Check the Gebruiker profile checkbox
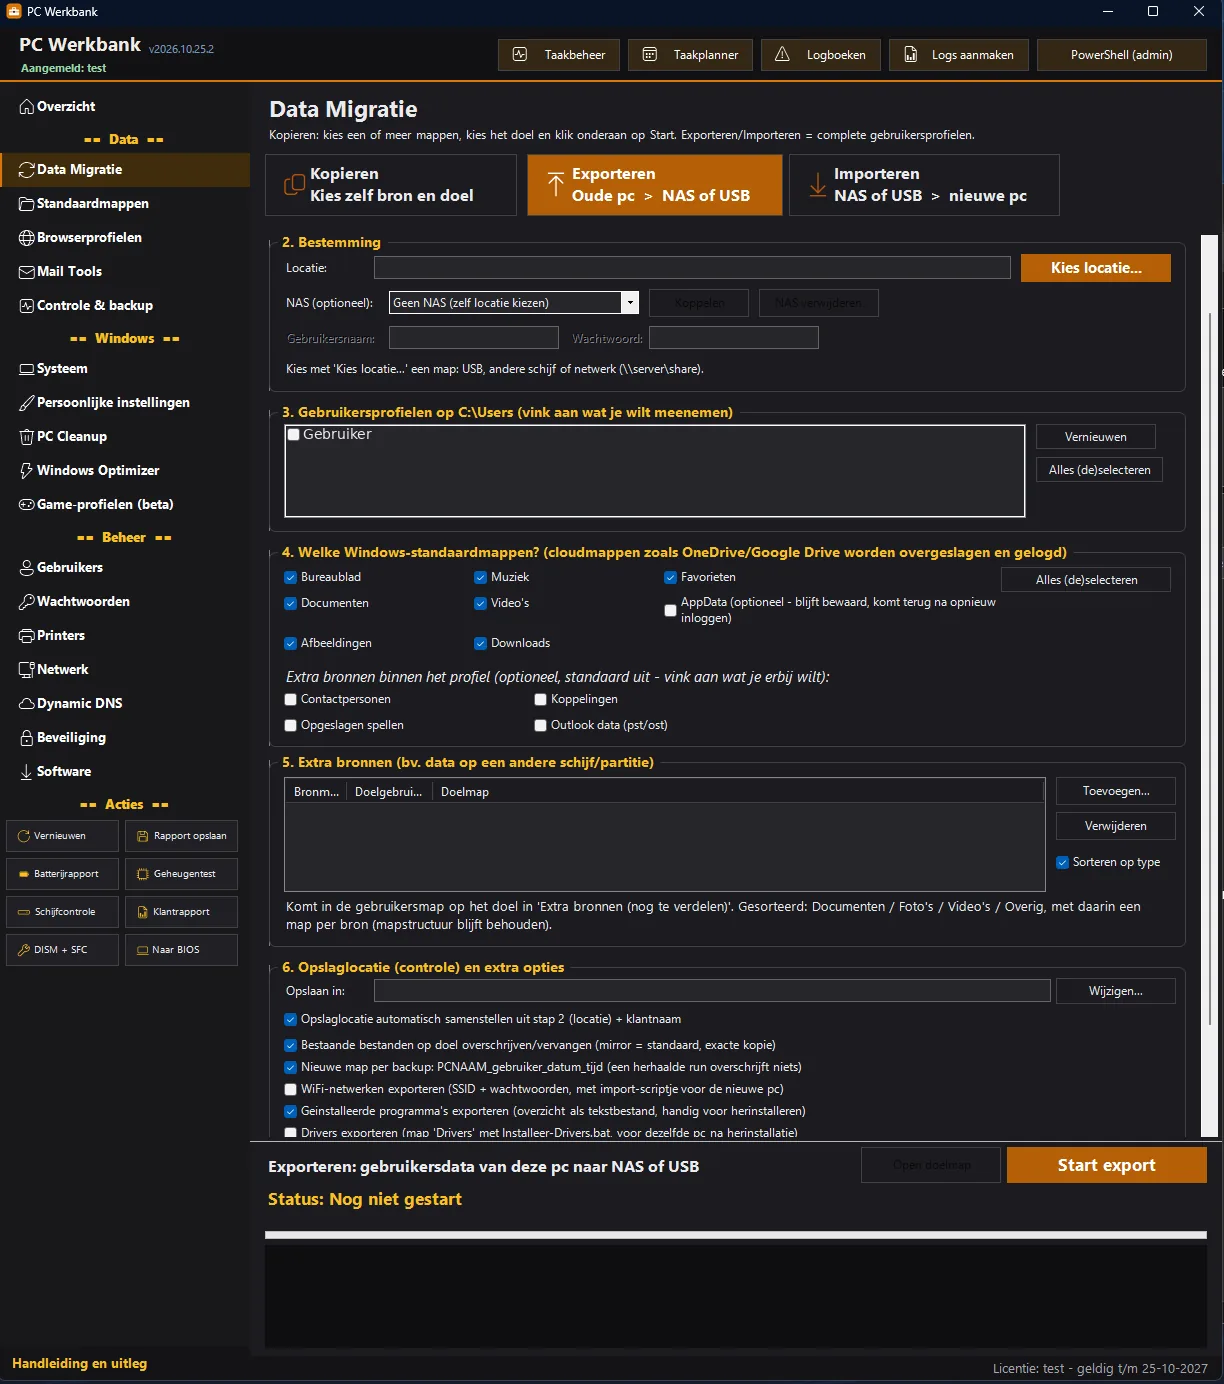Screen dimensions: 1224x1384 [294, 435]
